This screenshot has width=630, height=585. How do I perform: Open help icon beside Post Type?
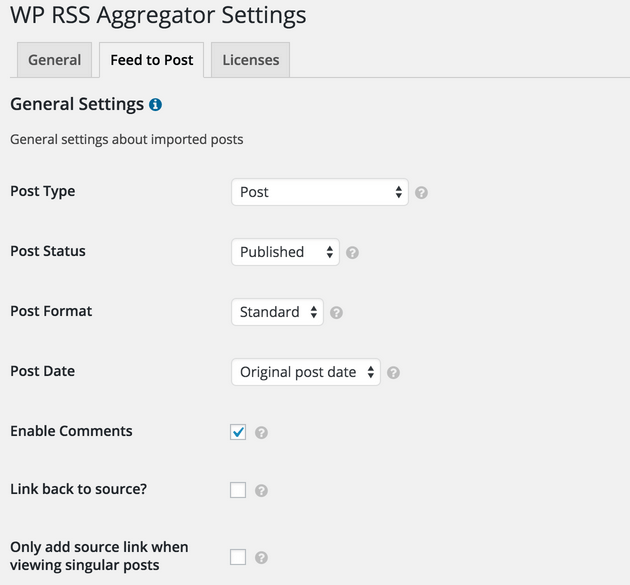pyautogui.click(x=421, y=193)
